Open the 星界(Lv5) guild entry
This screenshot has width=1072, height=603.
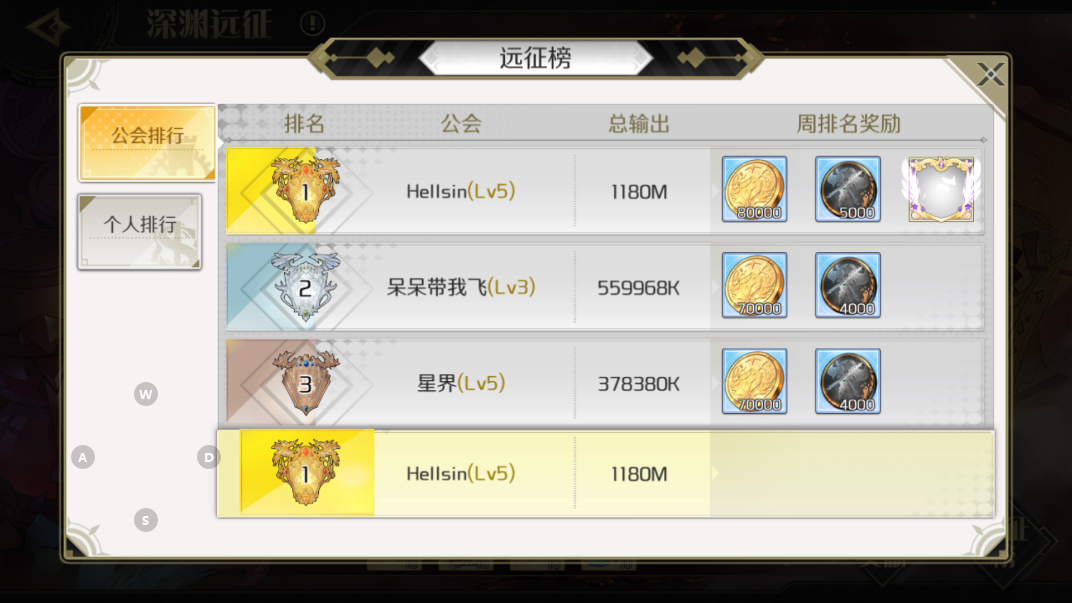(460, 383)
